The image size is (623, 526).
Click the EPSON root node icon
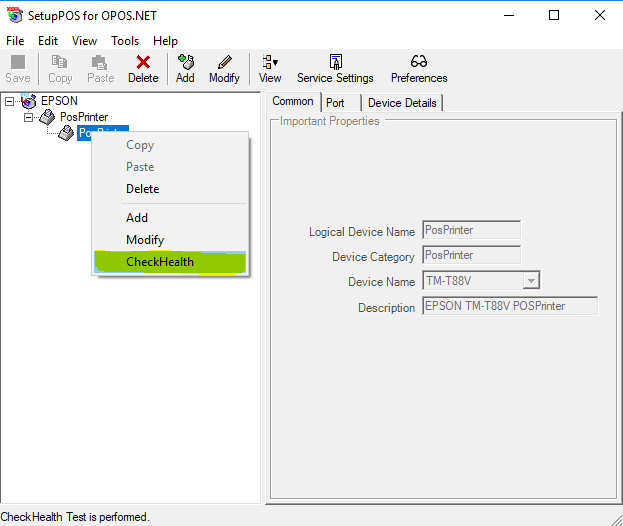pyautogui.click(x=29, y=101)
